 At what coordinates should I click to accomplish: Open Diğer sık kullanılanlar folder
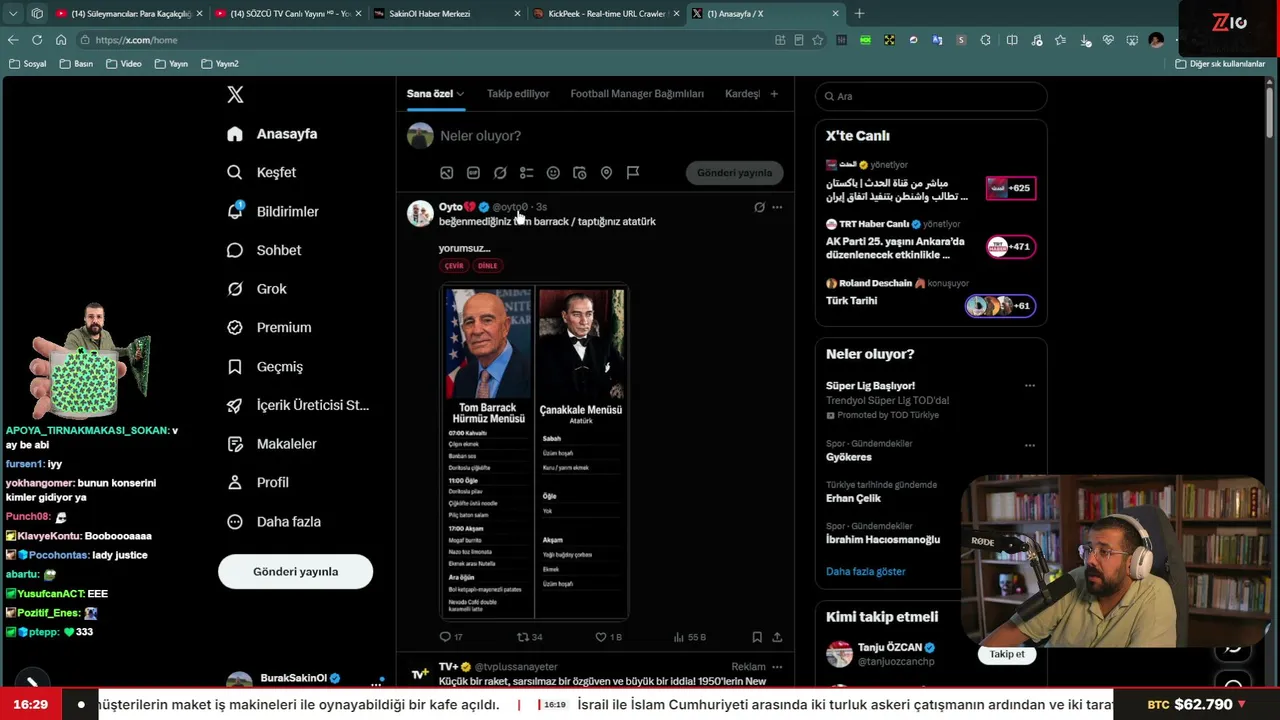point(1220,64)
